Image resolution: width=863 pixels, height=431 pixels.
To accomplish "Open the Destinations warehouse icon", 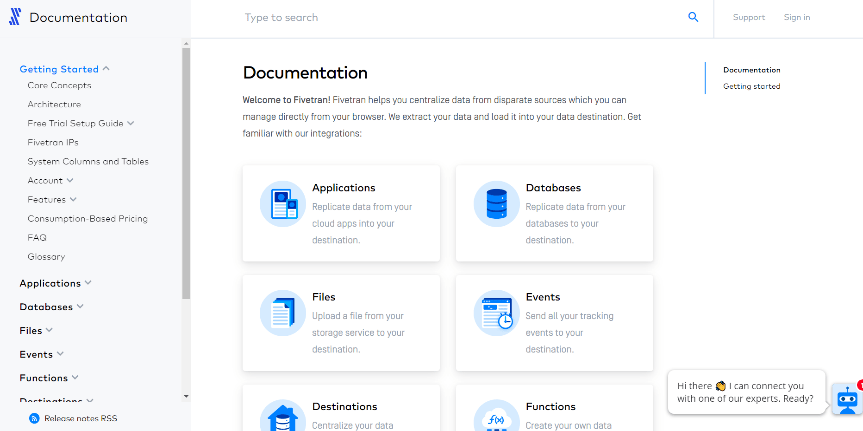I will point(283,416).
